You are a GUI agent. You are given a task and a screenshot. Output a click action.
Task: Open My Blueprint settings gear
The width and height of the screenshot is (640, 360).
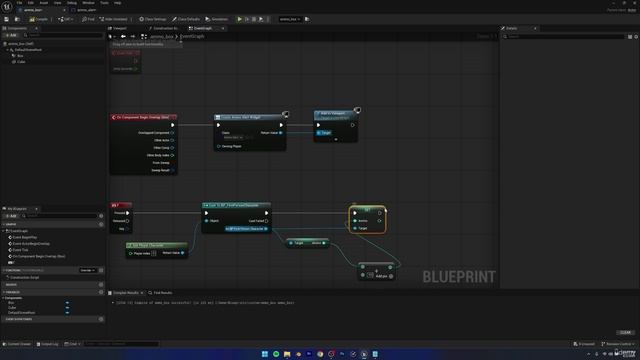click(101, 216)
